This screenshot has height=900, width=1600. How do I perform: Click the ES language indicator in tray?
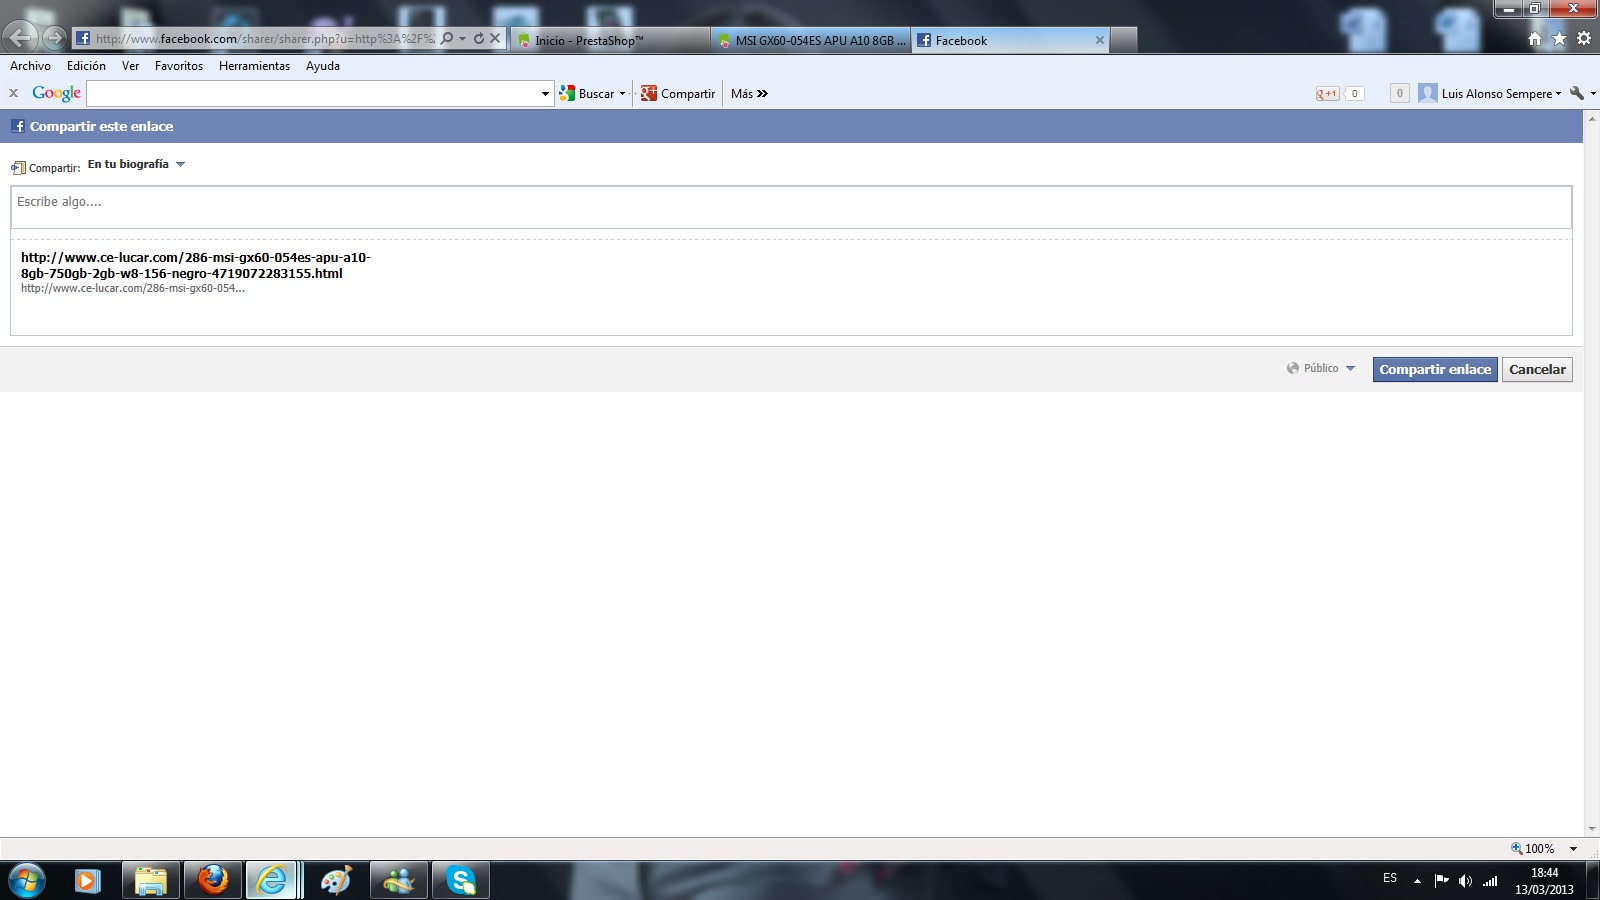pyautogui.click(x=1390, y=878)
